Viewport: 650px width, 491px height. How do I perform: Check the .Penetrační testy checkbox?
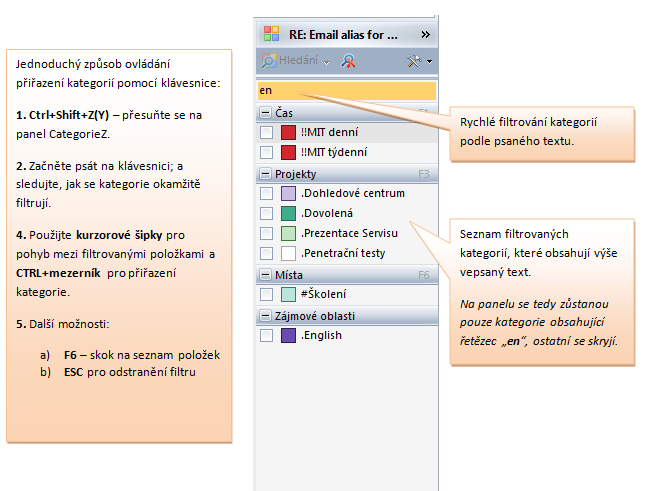point(267,253)
